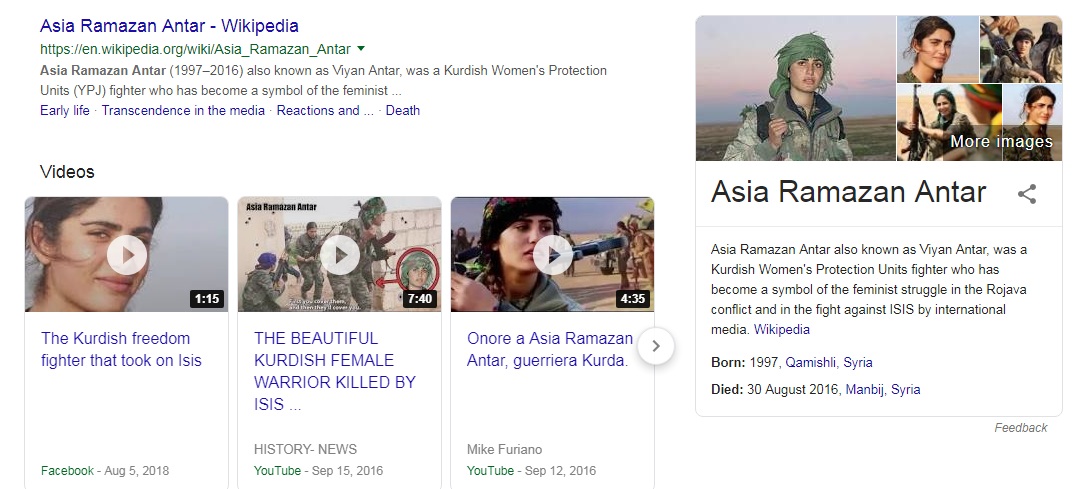Open top-middle panel photo with blue sky
The height and width of the screenshot is (489, 1075).
[x=938, y=49]
